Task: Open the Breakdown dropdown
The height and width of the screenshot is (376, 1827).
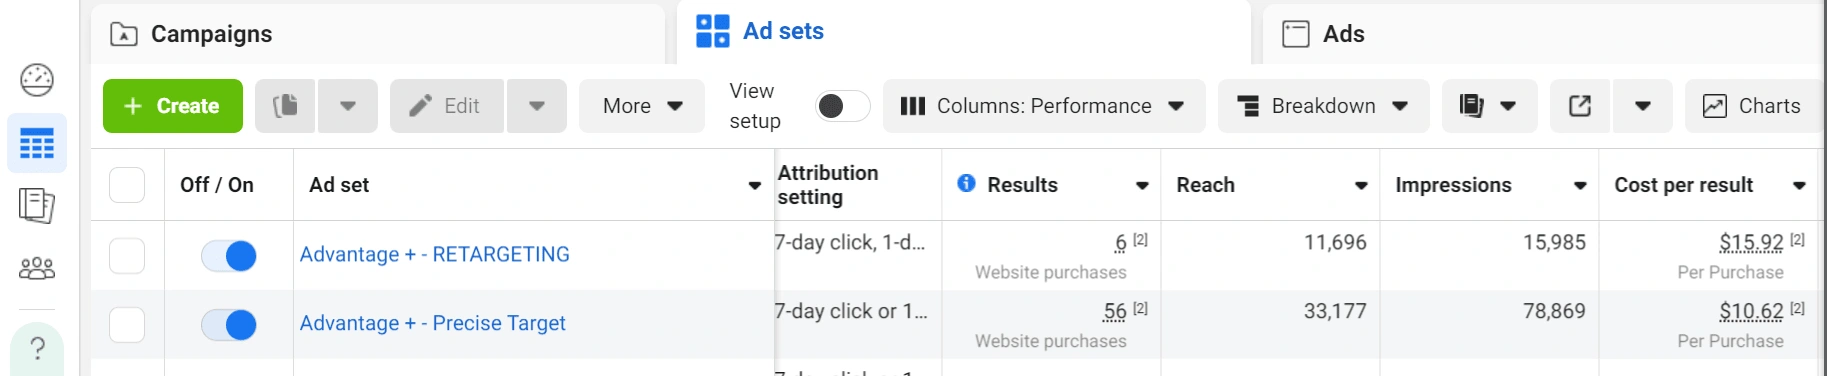Action: (1323, 106)
